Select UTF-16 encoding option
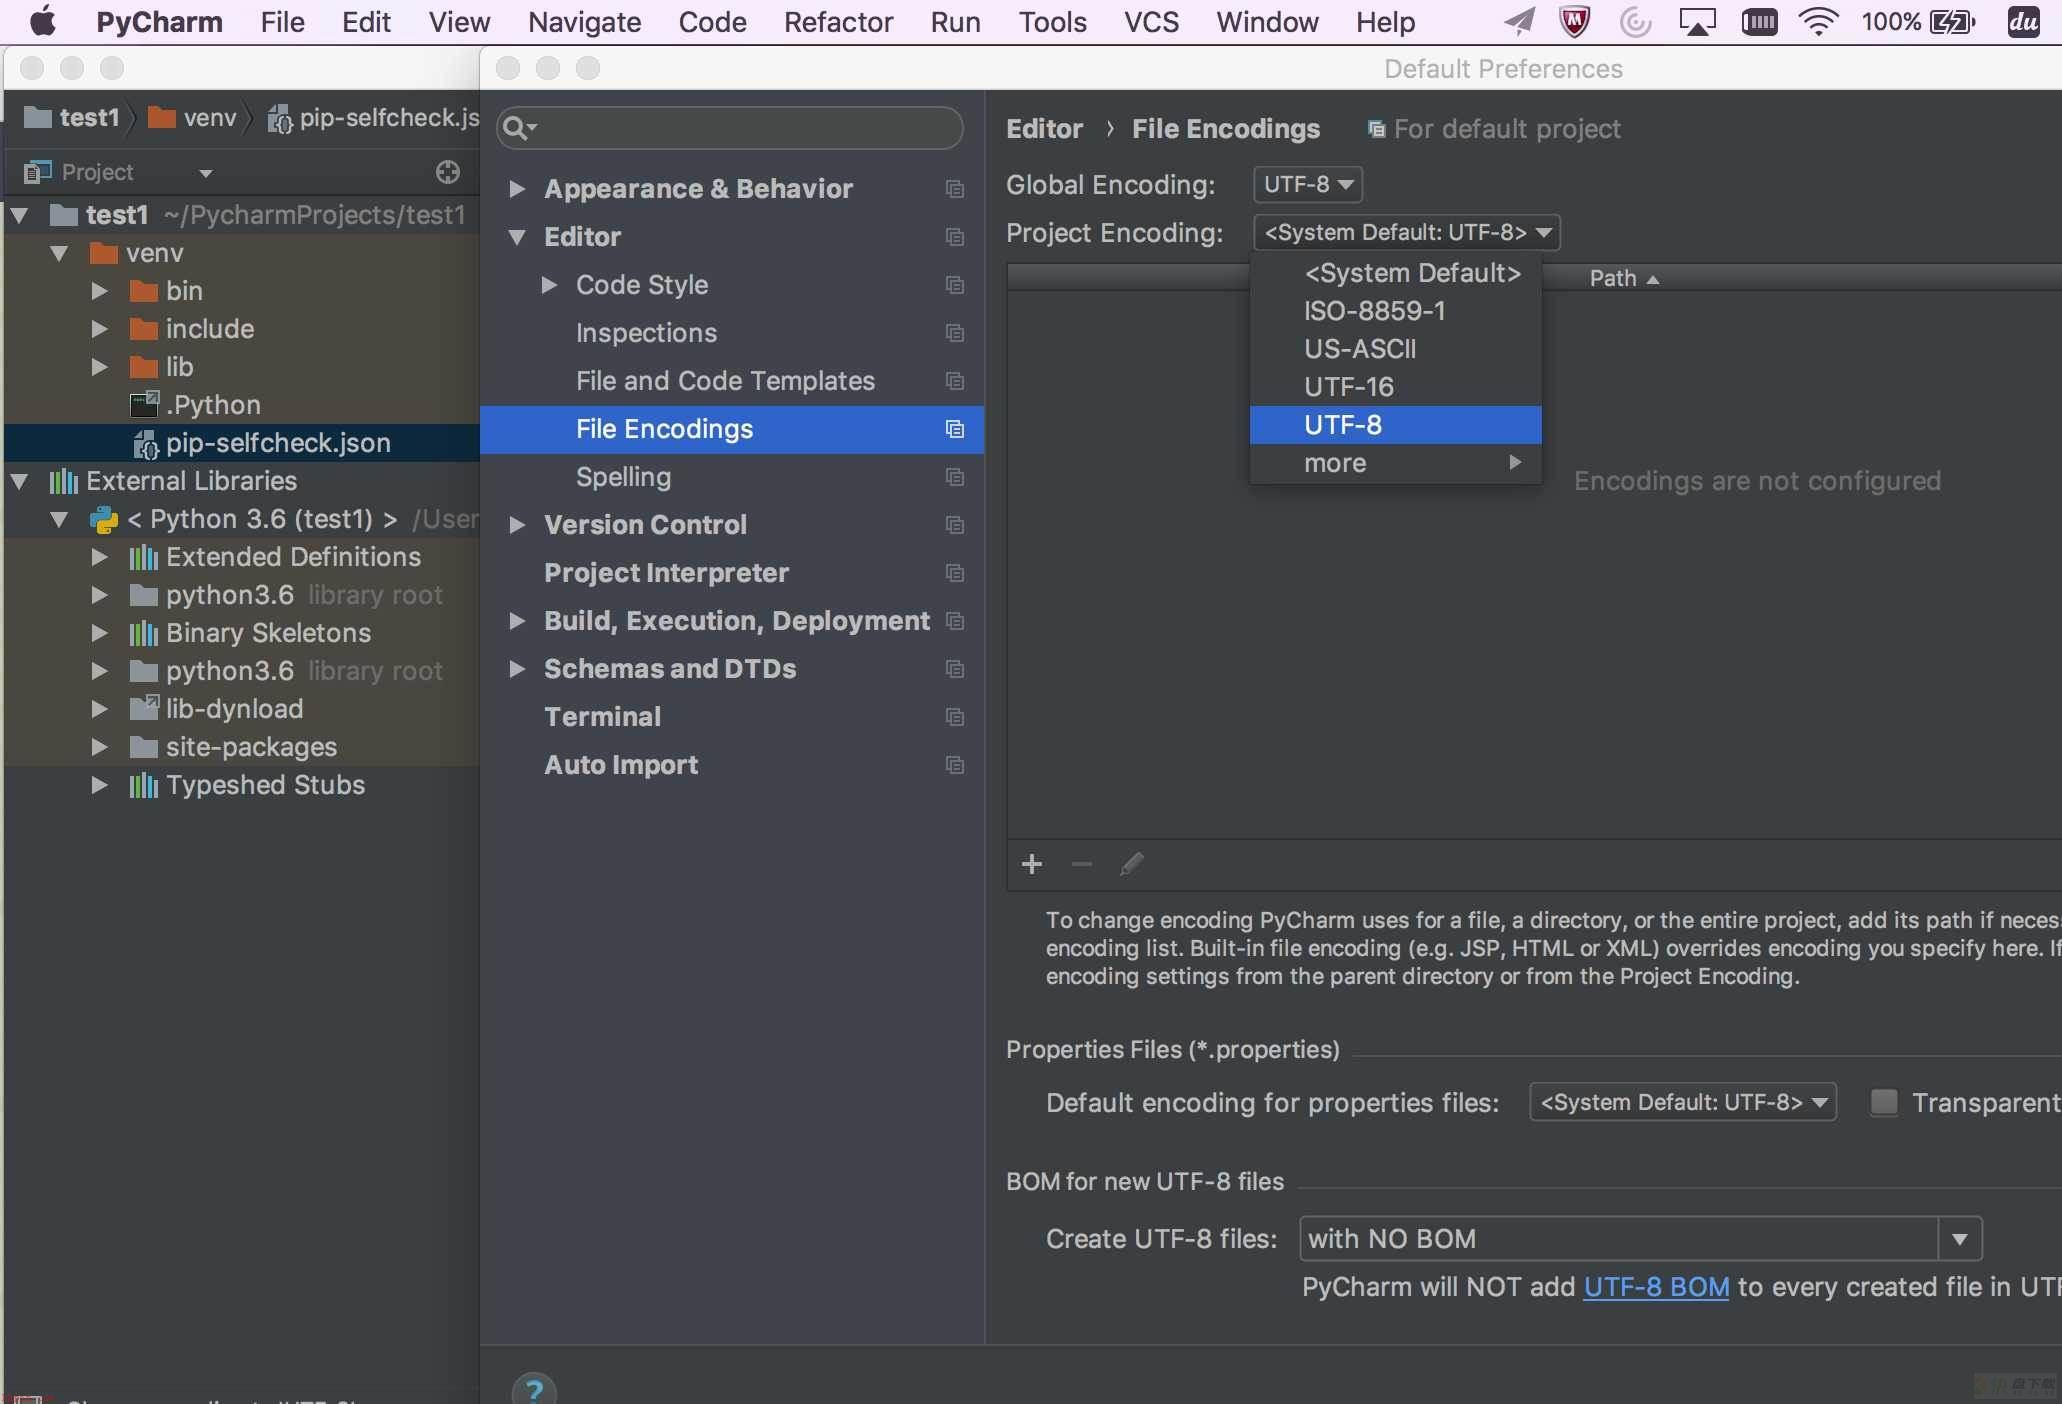2062x1404 pixels. pyautogui.click(x=1395, y=387)
